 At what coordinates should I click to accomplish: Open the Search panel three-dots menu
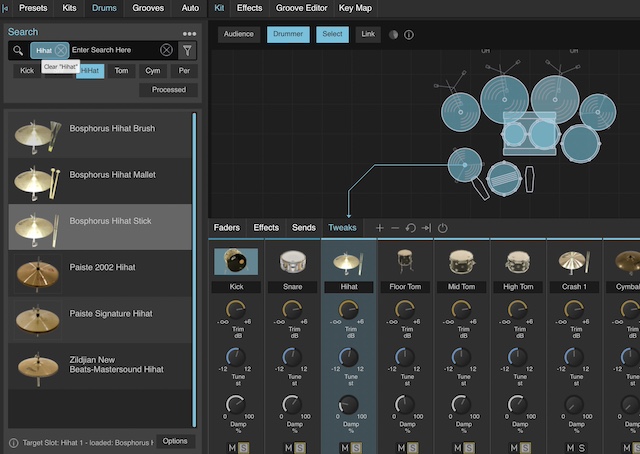[189, 33]
